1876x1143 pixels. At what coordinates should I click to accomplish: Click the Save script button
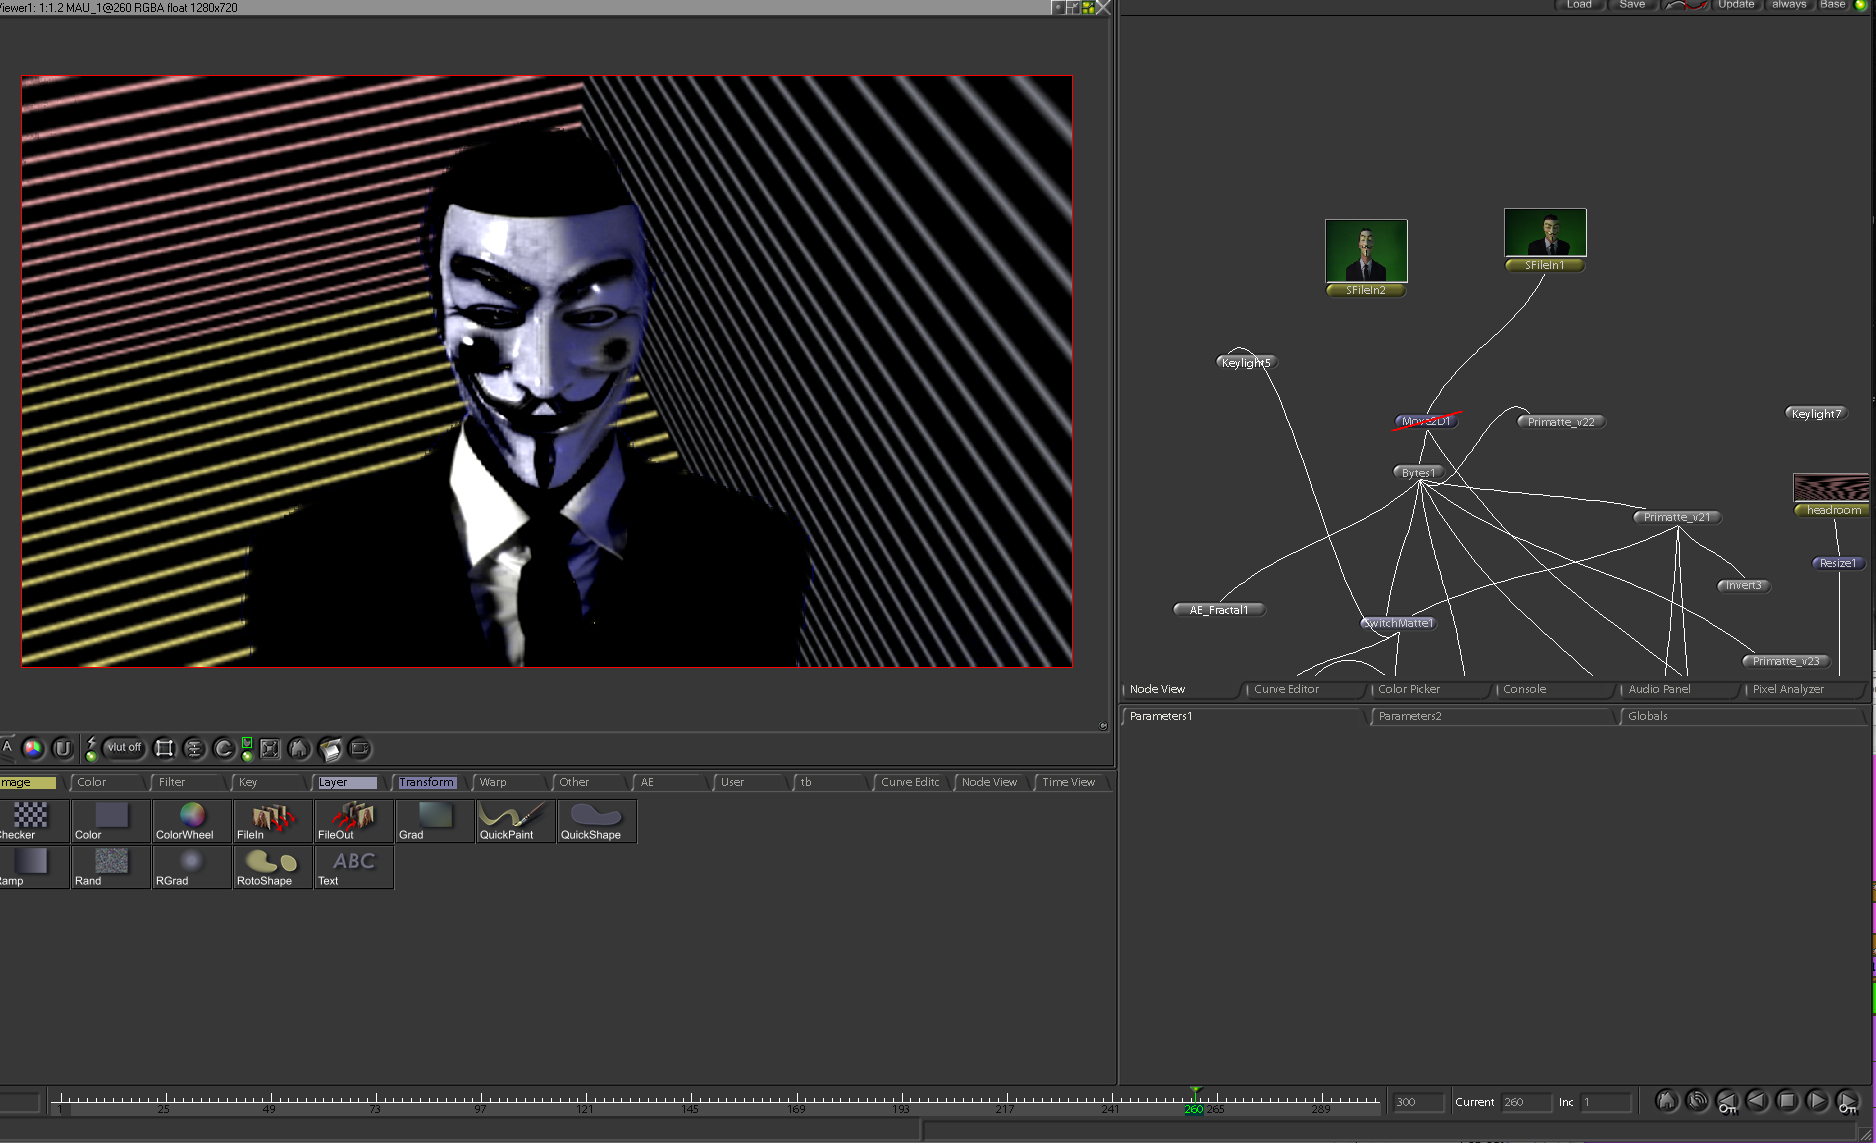coord(1633,5)
